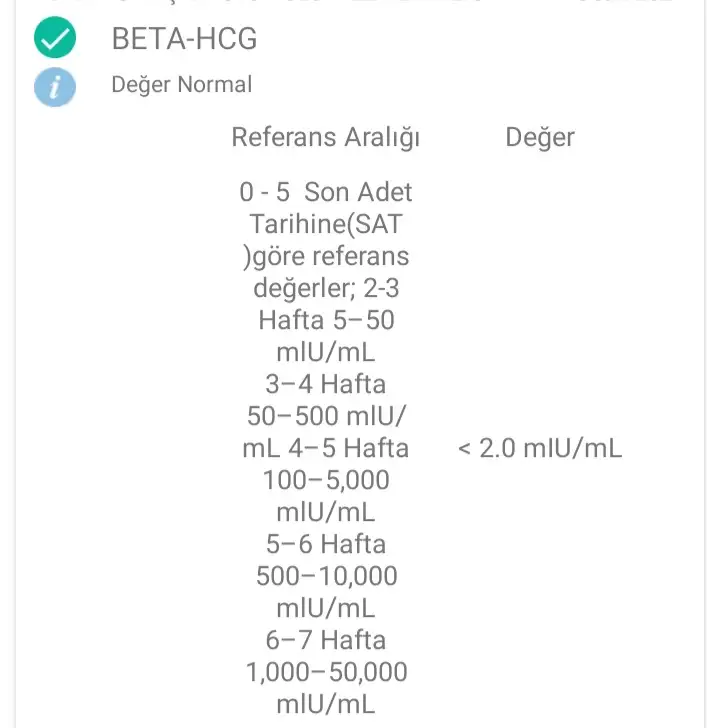
Task: Select the '6–7 Hafta' reference entry
Action: pos(326,640)
